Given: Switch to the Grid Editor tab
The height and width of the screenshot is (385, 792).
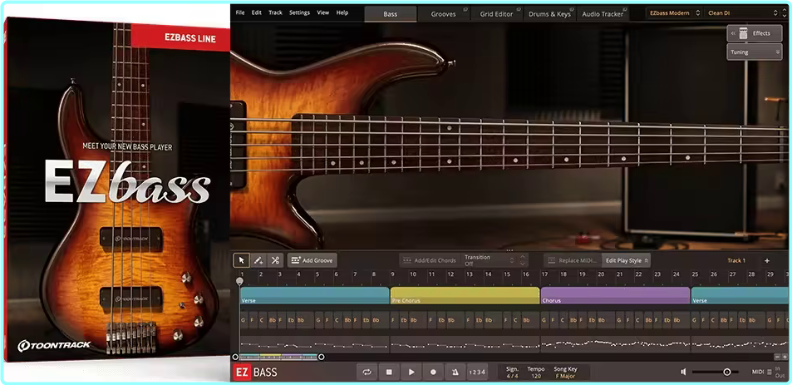Looking at the screenshot, I should coord(496,14).
